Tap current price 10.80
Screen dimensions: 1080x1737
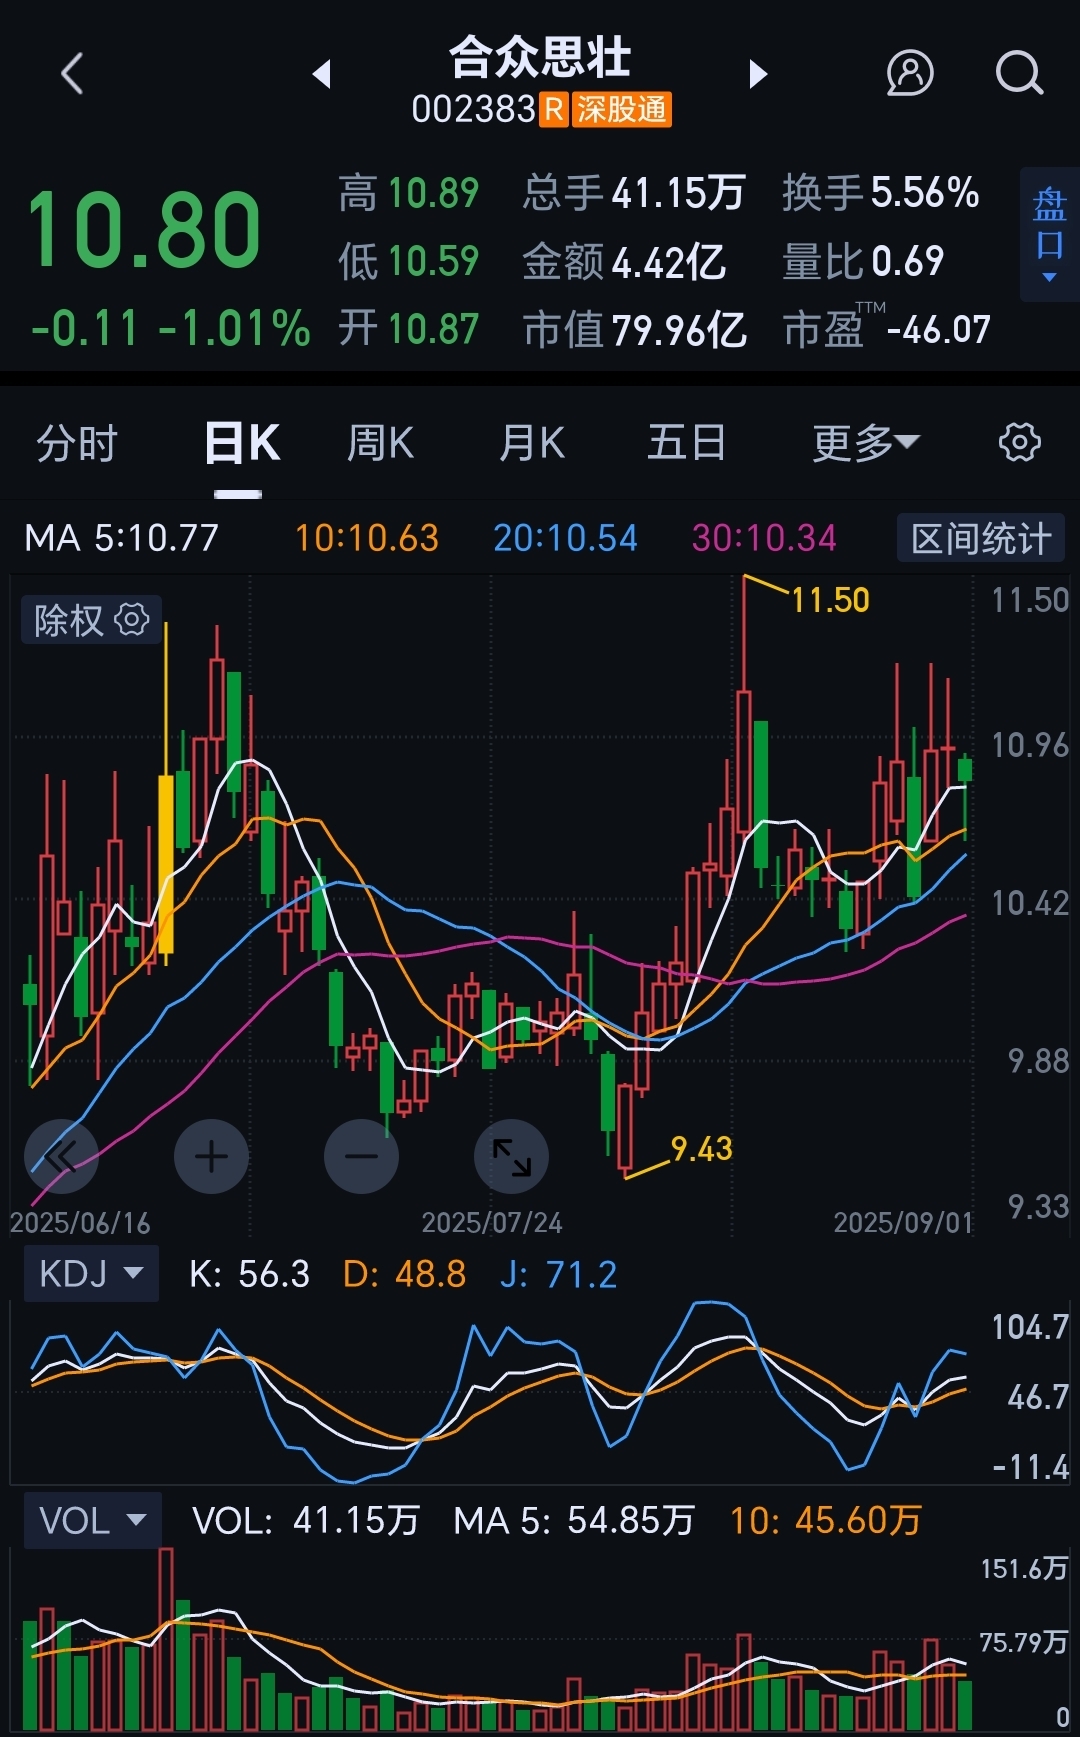tap(144, 231)
